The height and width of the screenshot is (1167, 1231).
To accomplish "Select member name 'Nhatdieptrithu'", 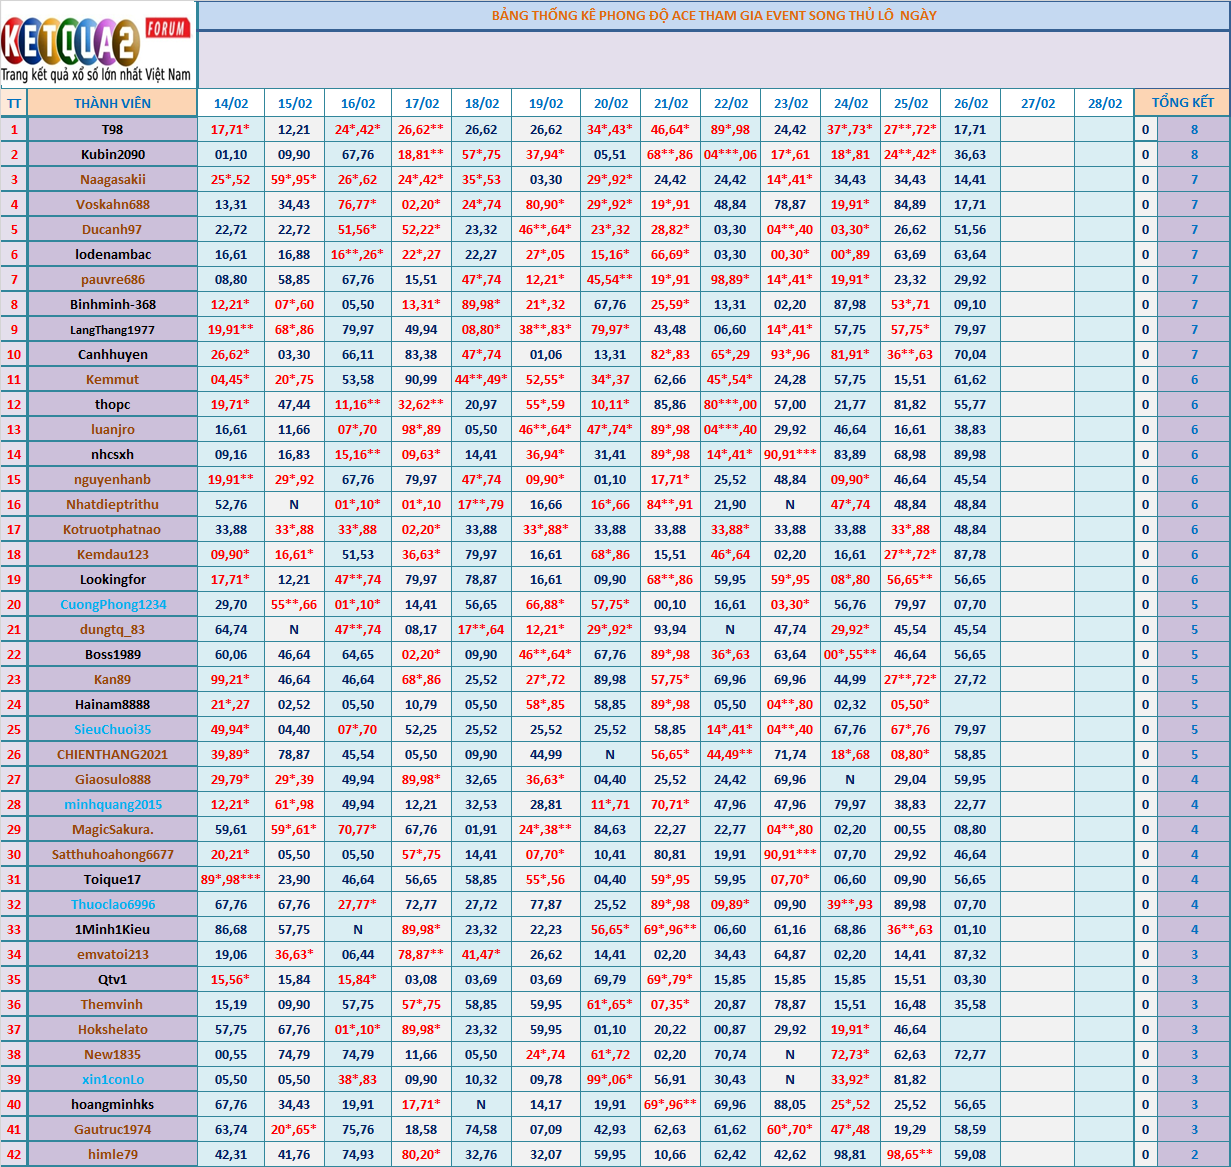I will pos(112,504).
